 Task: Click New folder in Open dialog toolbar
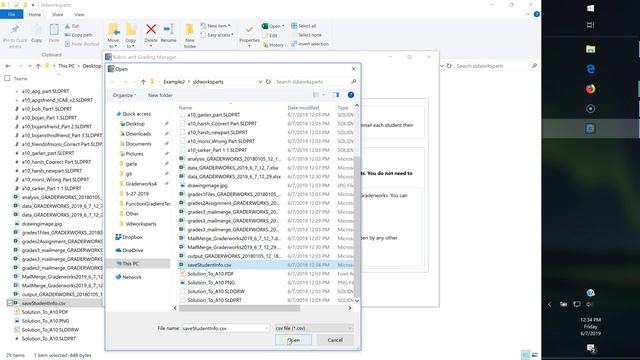click(x=160, y=95)
